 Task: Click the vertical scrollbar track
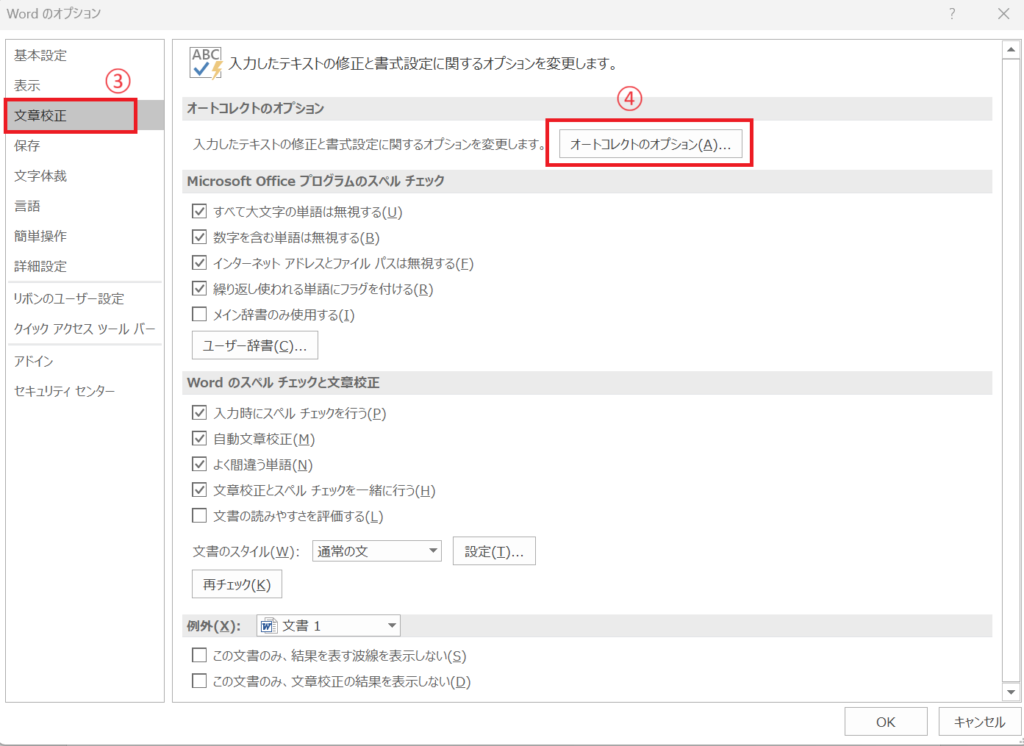tap(1012, 370)
